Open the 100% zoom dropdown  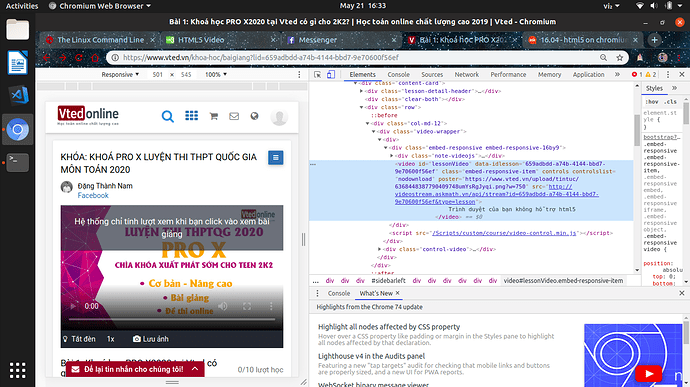[216, 75]
